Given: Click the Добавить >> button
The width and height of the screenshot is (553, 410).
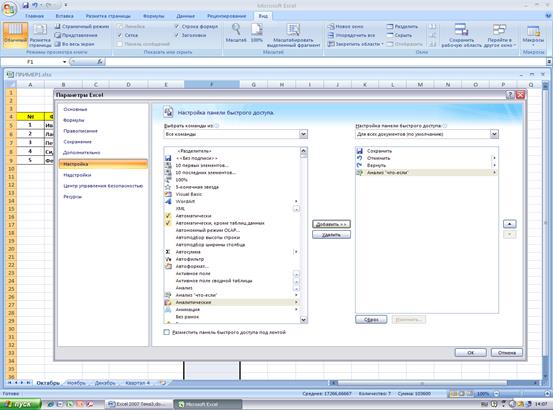Looking at the screenshot, I should pos(331,224).
